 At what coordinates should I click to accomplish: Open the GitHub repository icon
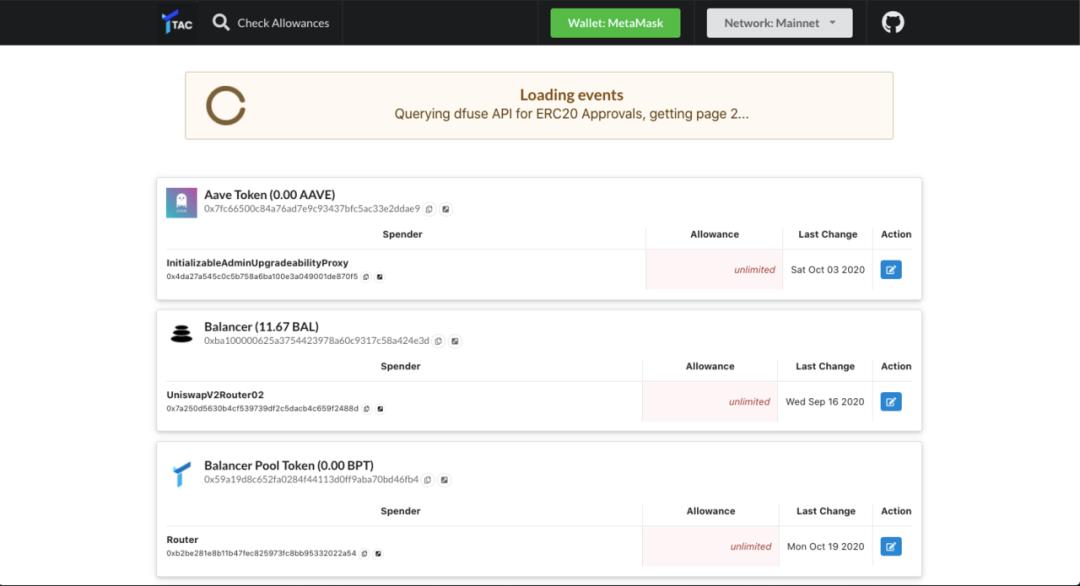[893, 23]
